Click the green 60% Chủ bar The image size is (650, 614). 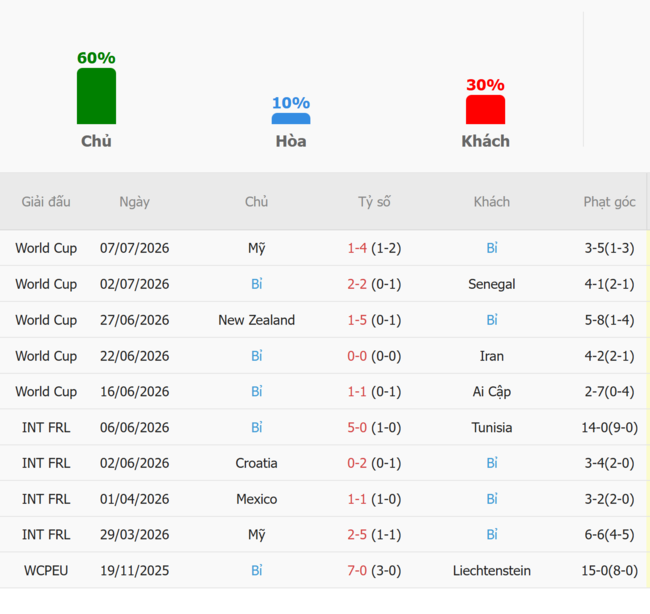(96, 96)
